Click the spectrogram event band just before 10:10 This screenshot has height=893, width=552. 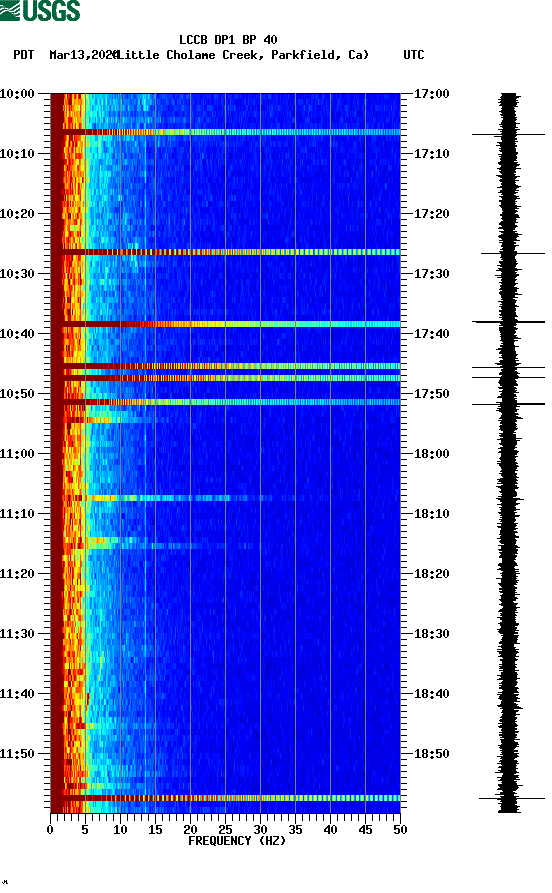click(x=226, y=132)
